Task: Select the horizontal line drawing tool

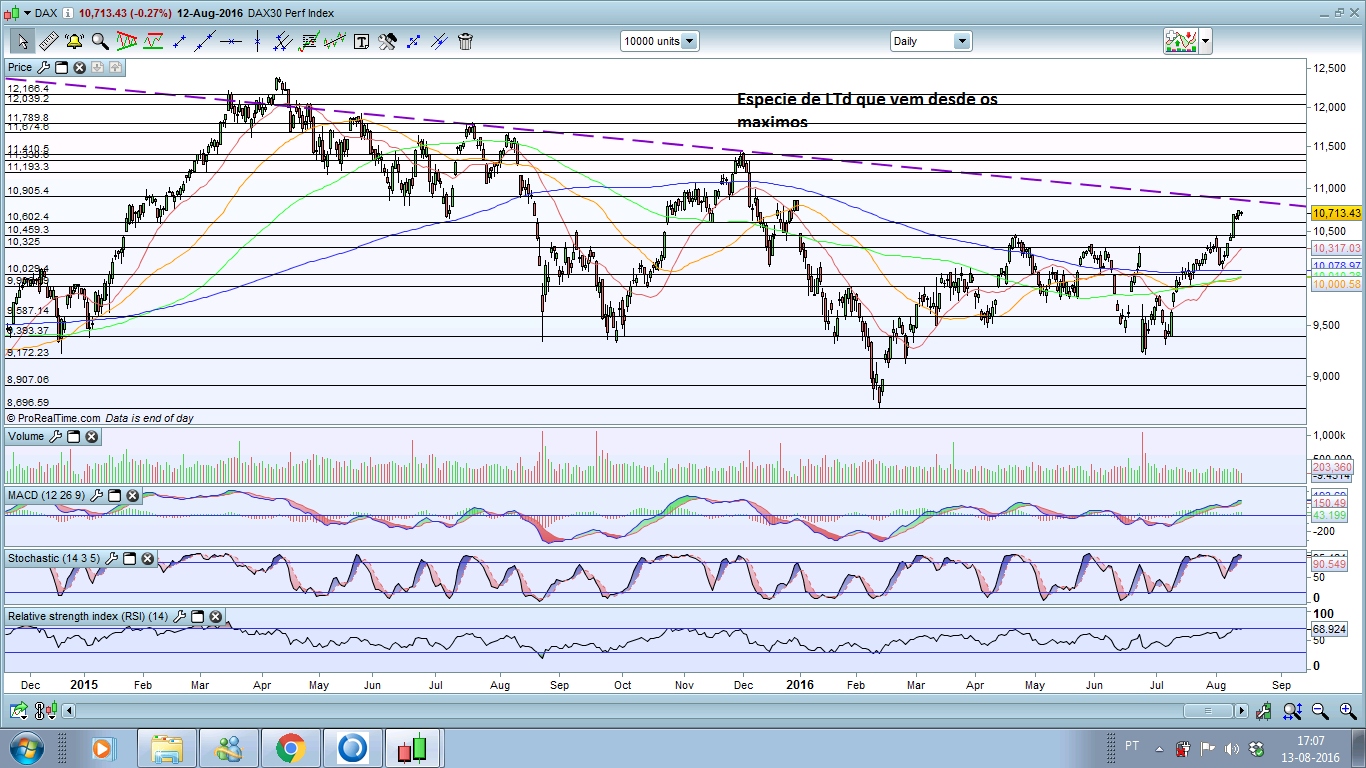Action: pos(231,41)
